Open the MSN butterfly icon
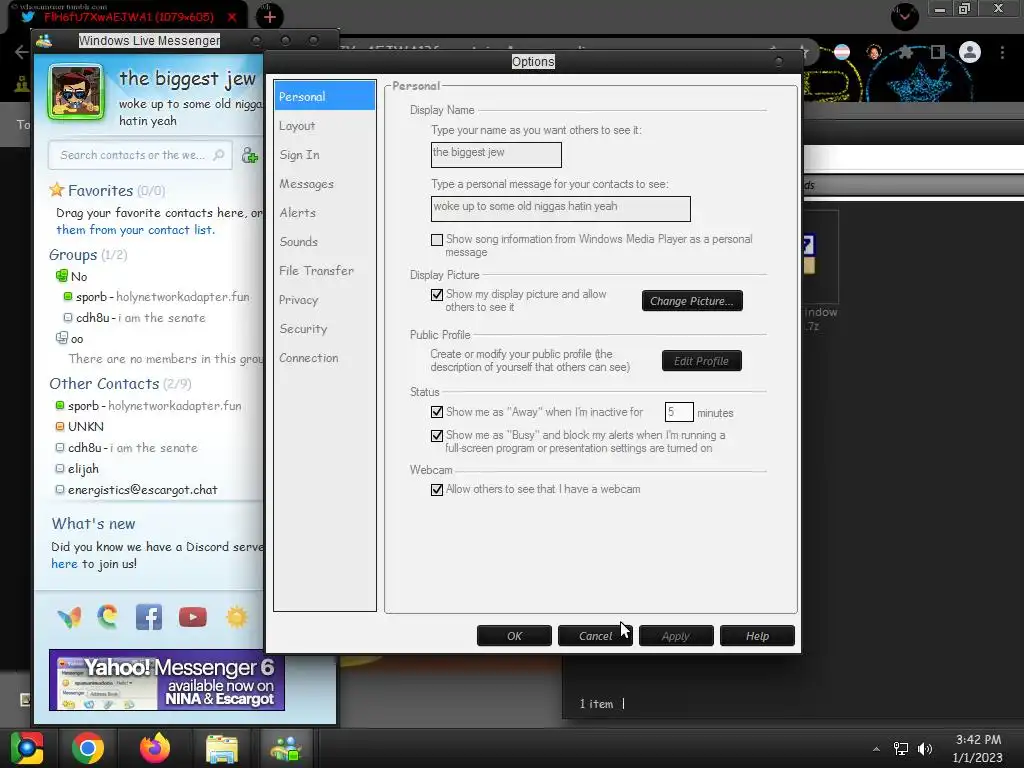This screenshot has height=768, width=1024. tap(69, 617)
